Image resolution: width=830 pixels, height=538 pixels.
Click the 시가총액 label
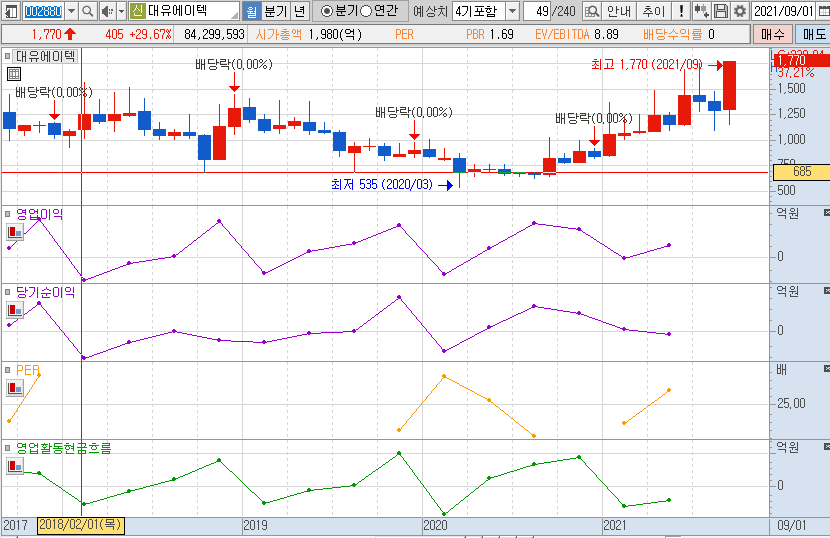click(279, 34)
